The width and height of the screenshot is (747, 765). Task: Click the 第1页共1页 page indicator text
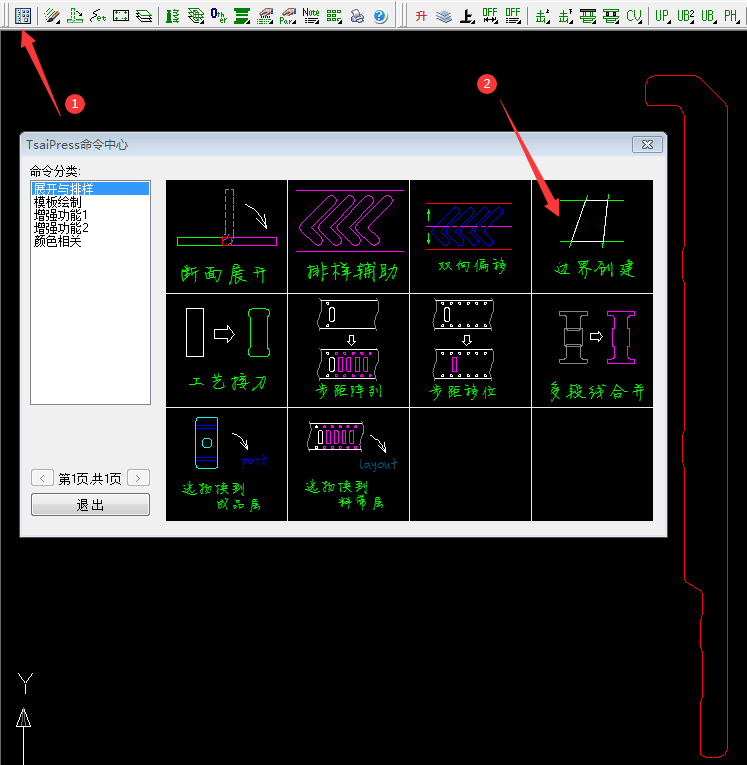point(90,479)
